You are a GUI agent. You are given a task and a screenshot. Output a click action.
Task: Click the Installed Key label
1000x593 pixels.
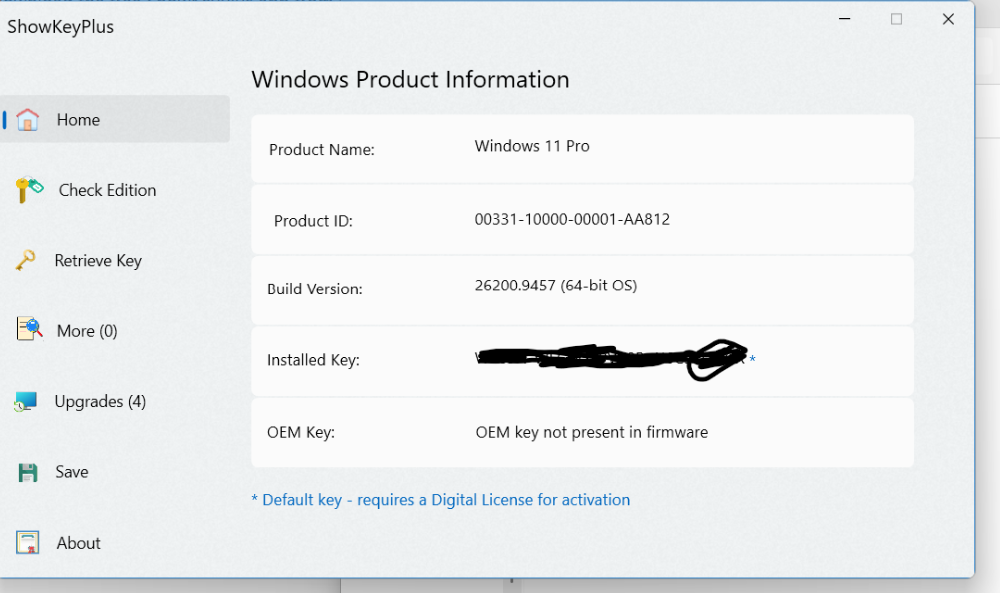click(x=313, y=360)
